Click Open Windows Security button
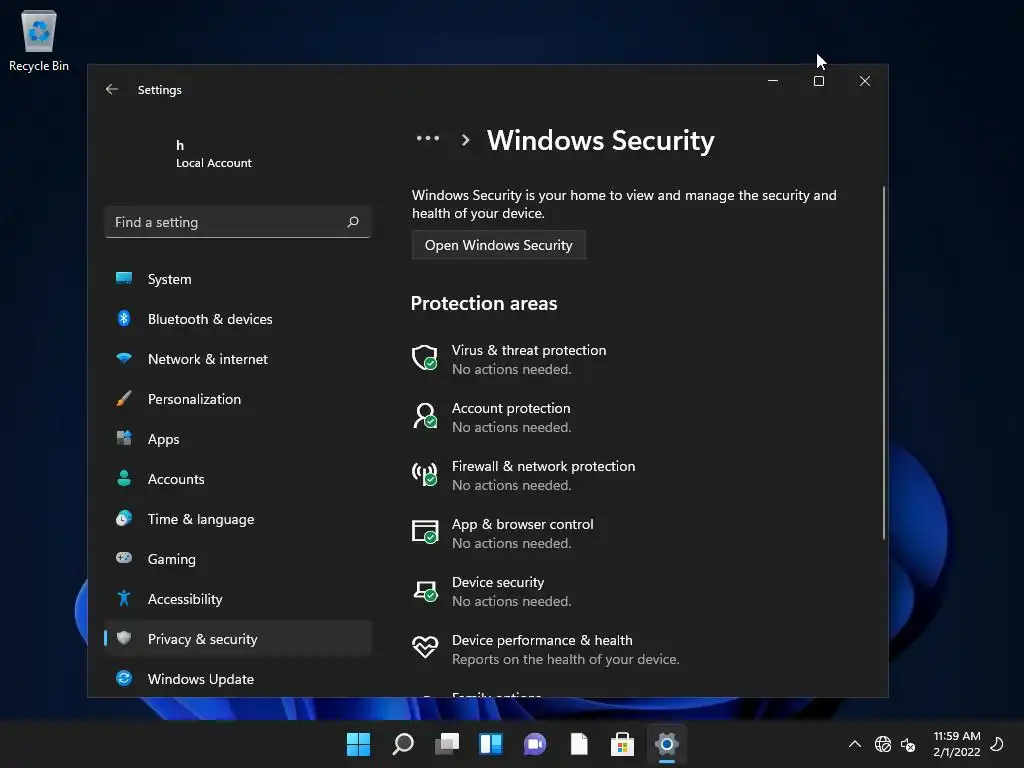This screenshot has height=768, width=1024. tap(498, 245)
